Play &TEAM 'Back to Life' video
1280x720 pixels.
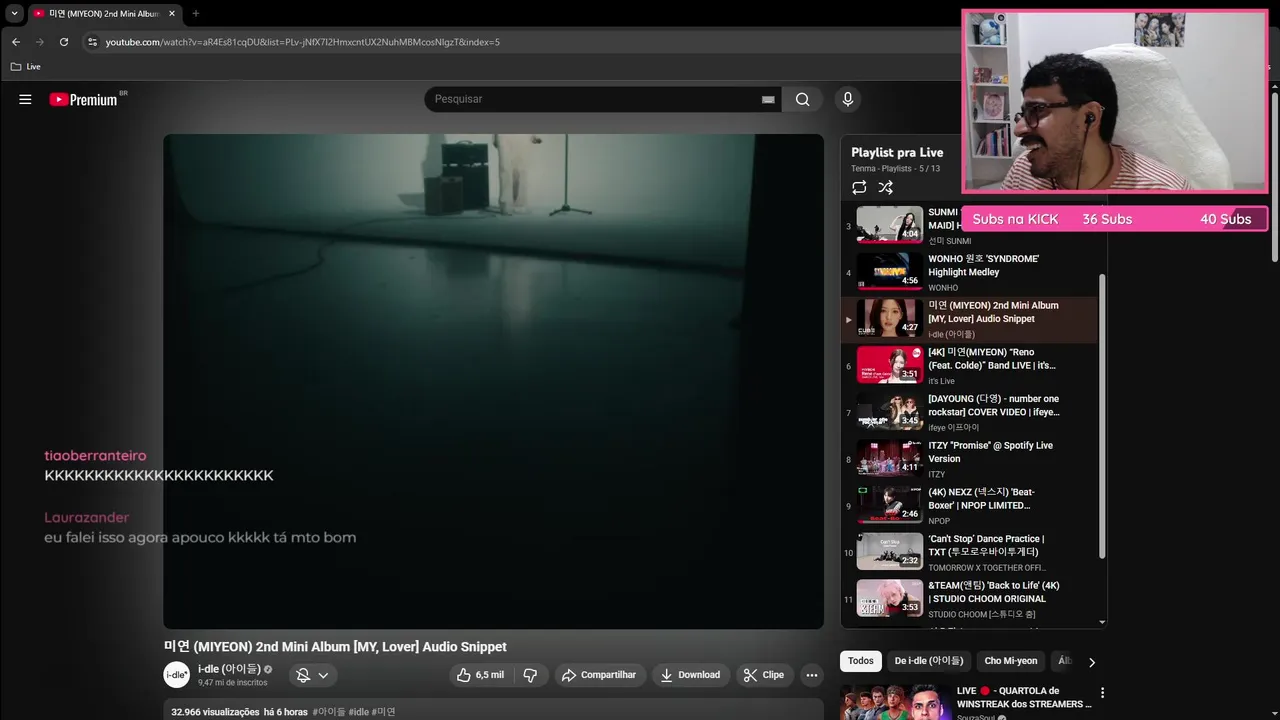point(970,599)
